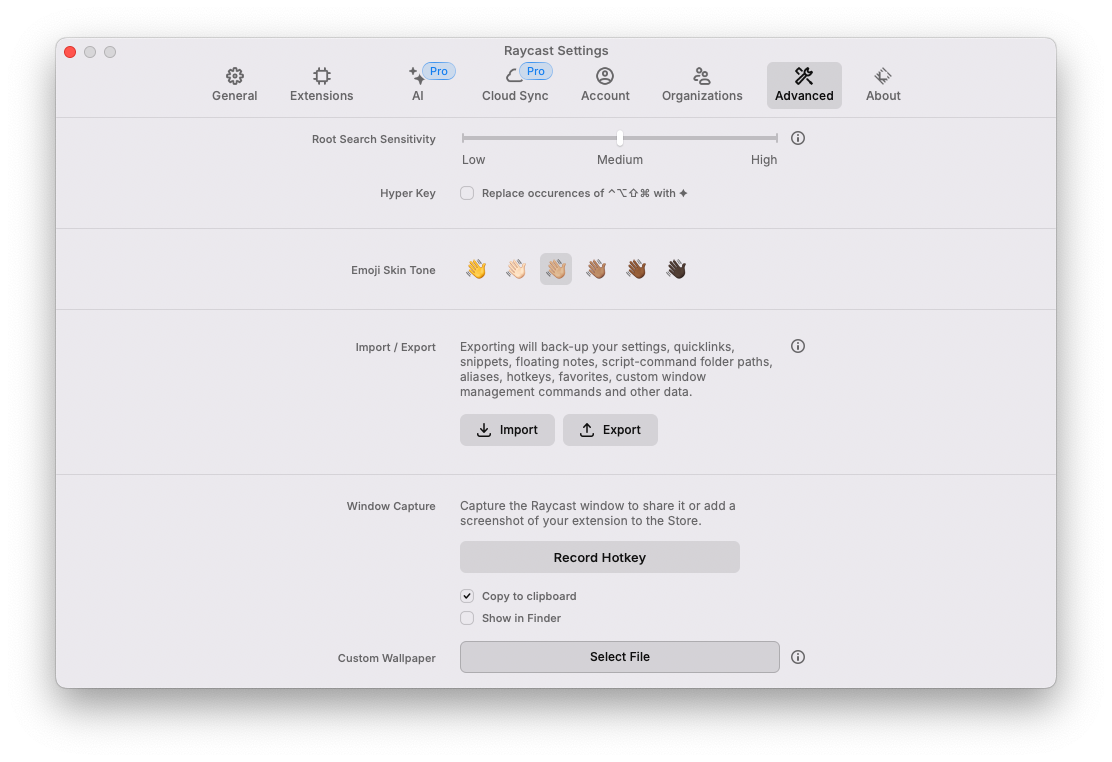
Task: Choose the light emoji skin tone
Action: coord(516,269)
